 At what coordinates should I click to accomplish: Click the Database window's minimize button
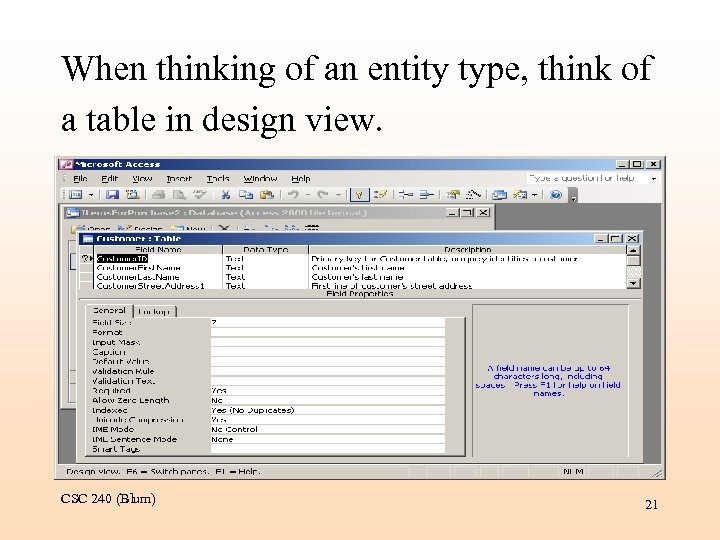pos(452,213)
